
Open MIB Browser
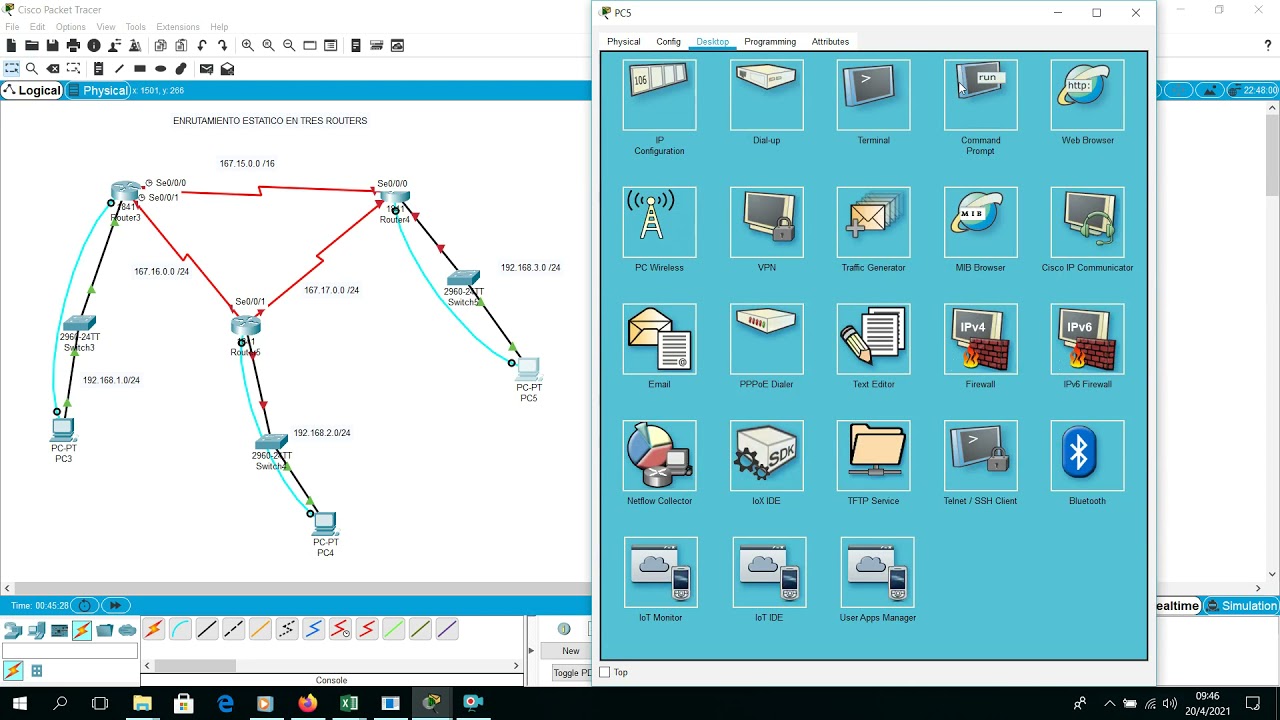pos(980,222)
